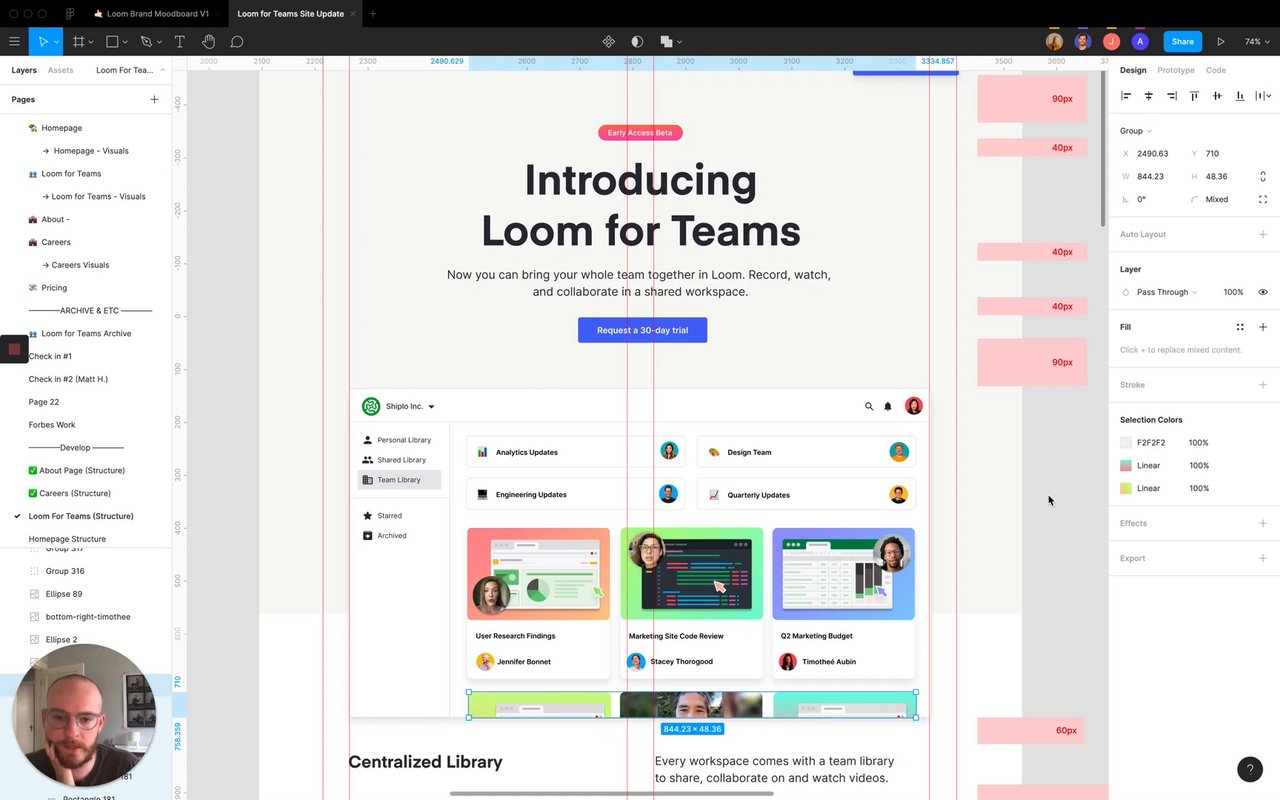The width and height of the screenshot is (1280, 800).
Task: Open the 74% zoom dropdown
Action: pos(1256,42)
